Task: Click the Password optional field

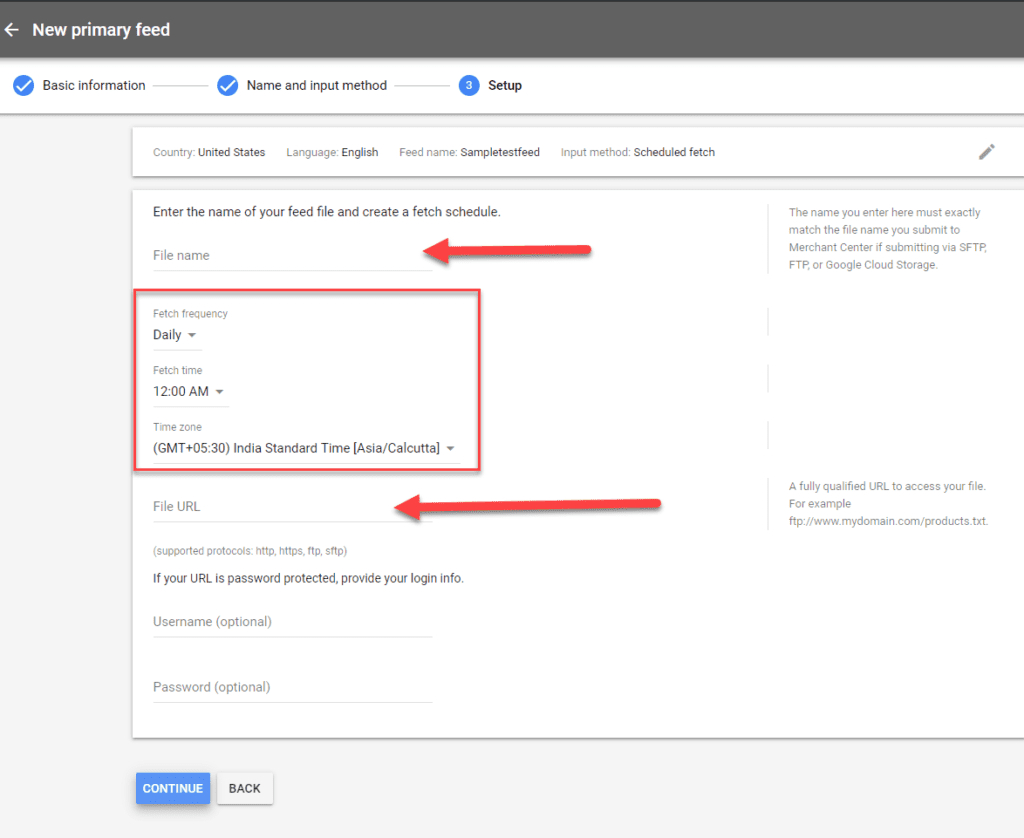Action: click(x=290, y=687)
